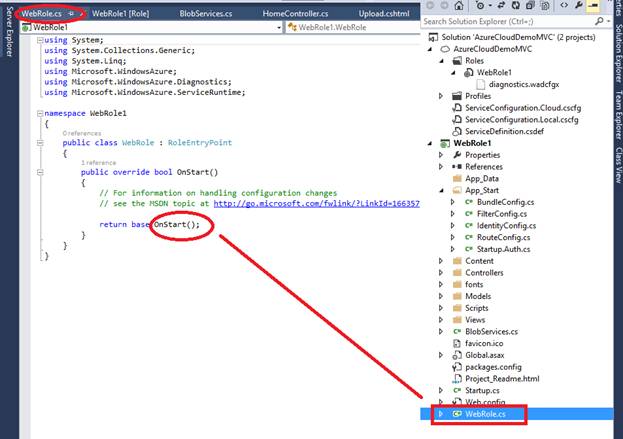This screenshot has height=439, width=623.
Task: Click the Collapse All icon
Action: 530,6
